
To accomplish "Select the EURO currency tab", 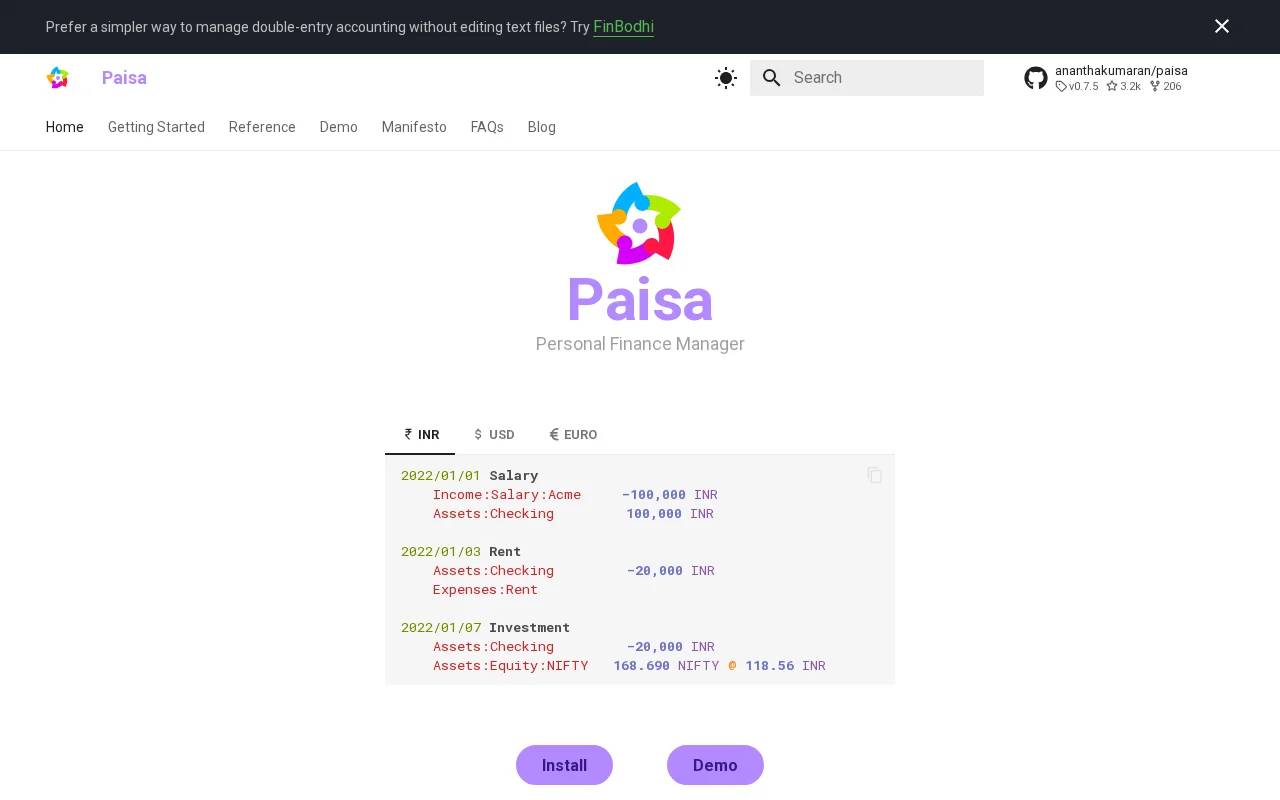I will tap(573, 434).
